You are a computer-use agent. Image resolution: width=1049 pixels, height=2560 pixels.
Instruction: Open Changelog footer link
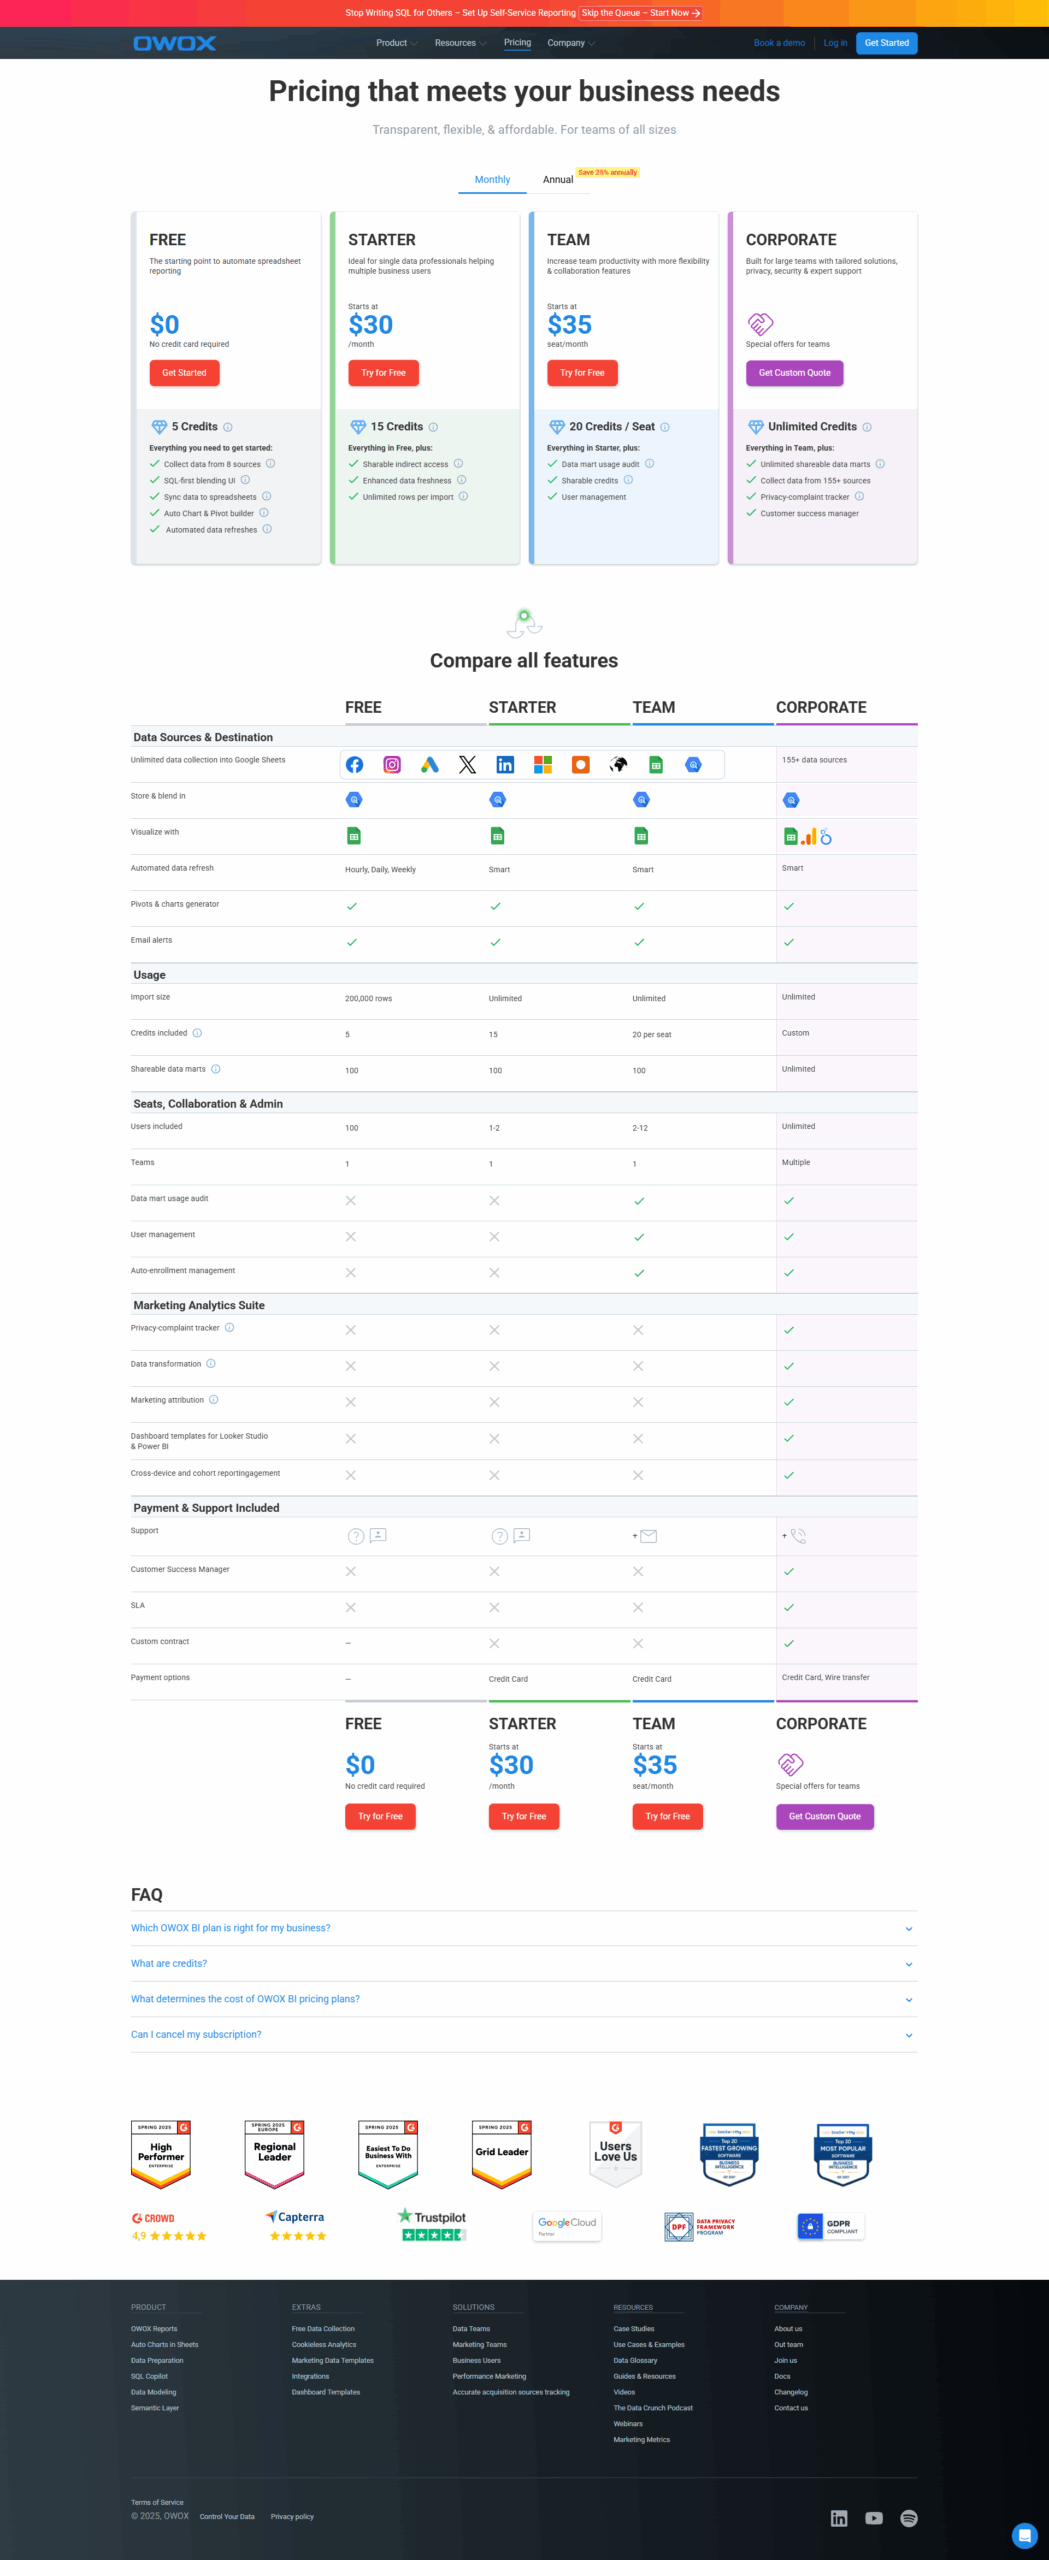[791, 2392]
